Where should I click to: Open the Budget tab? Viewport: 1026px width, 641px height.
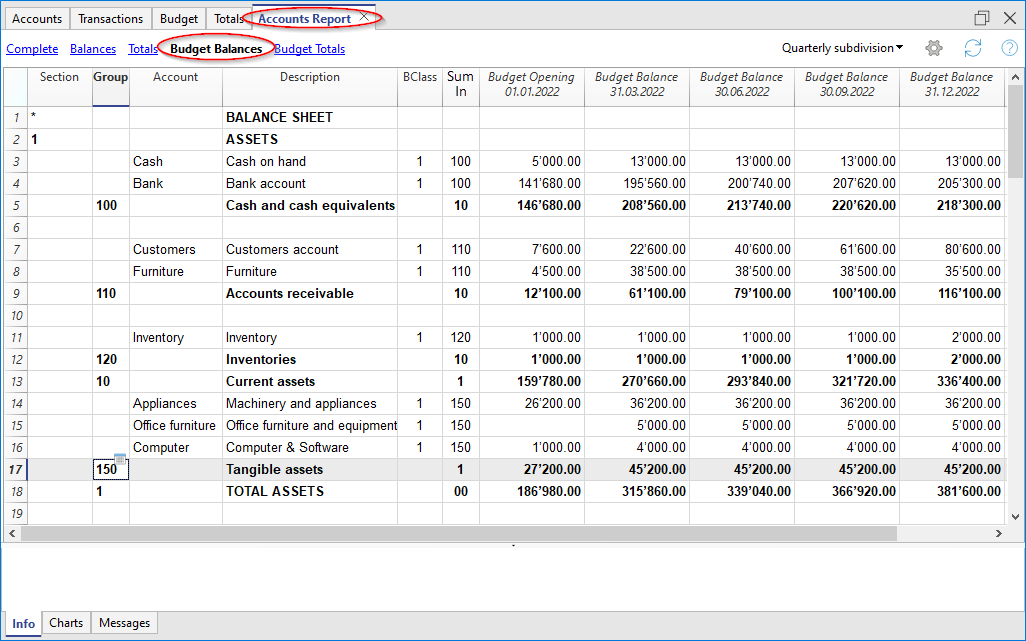coord(179,19)
